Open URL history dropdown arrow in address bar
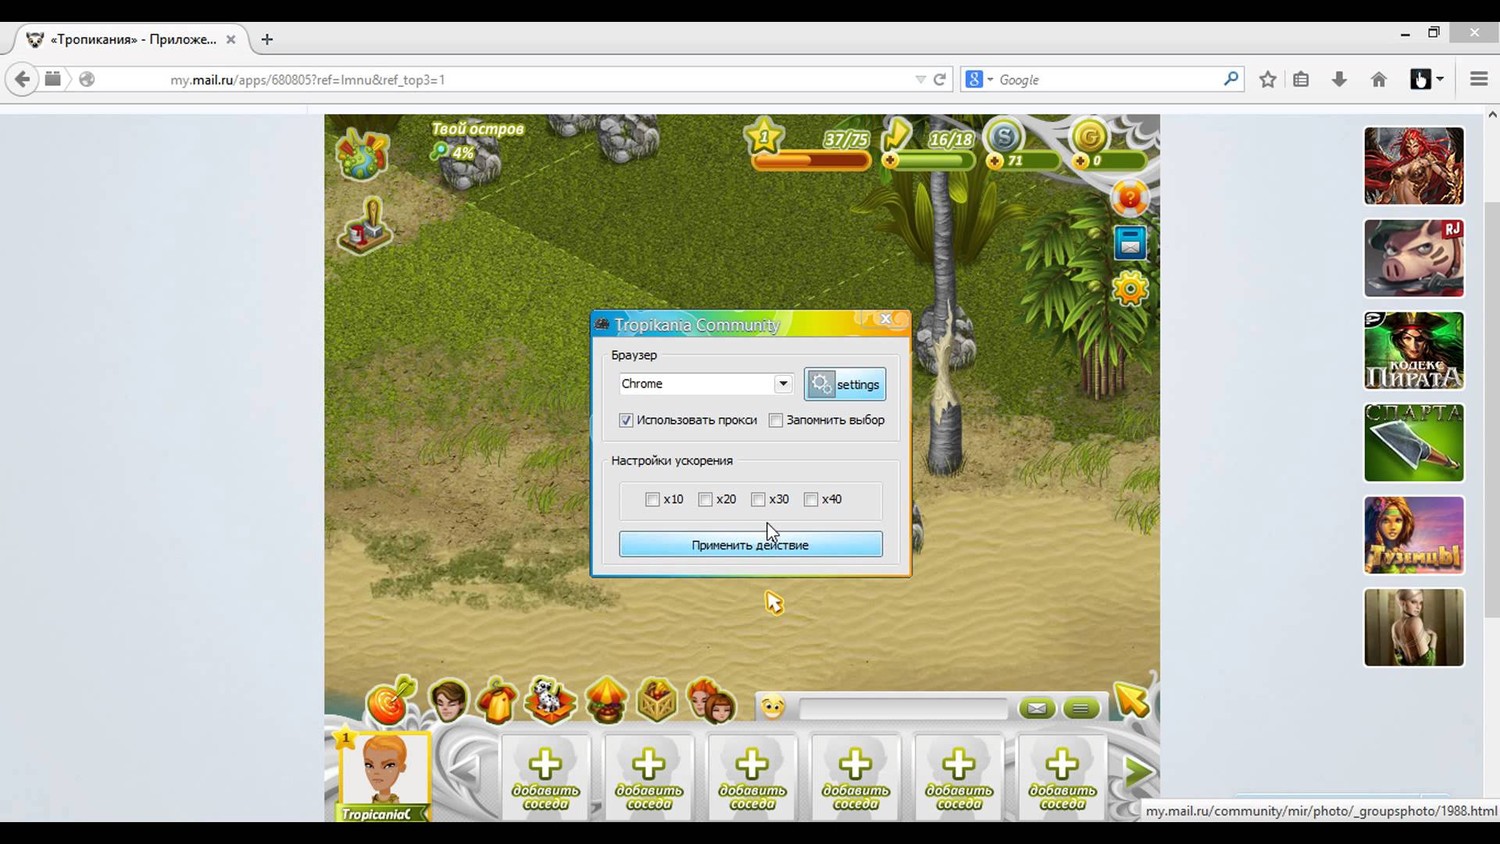 click(x=920, y=80)
